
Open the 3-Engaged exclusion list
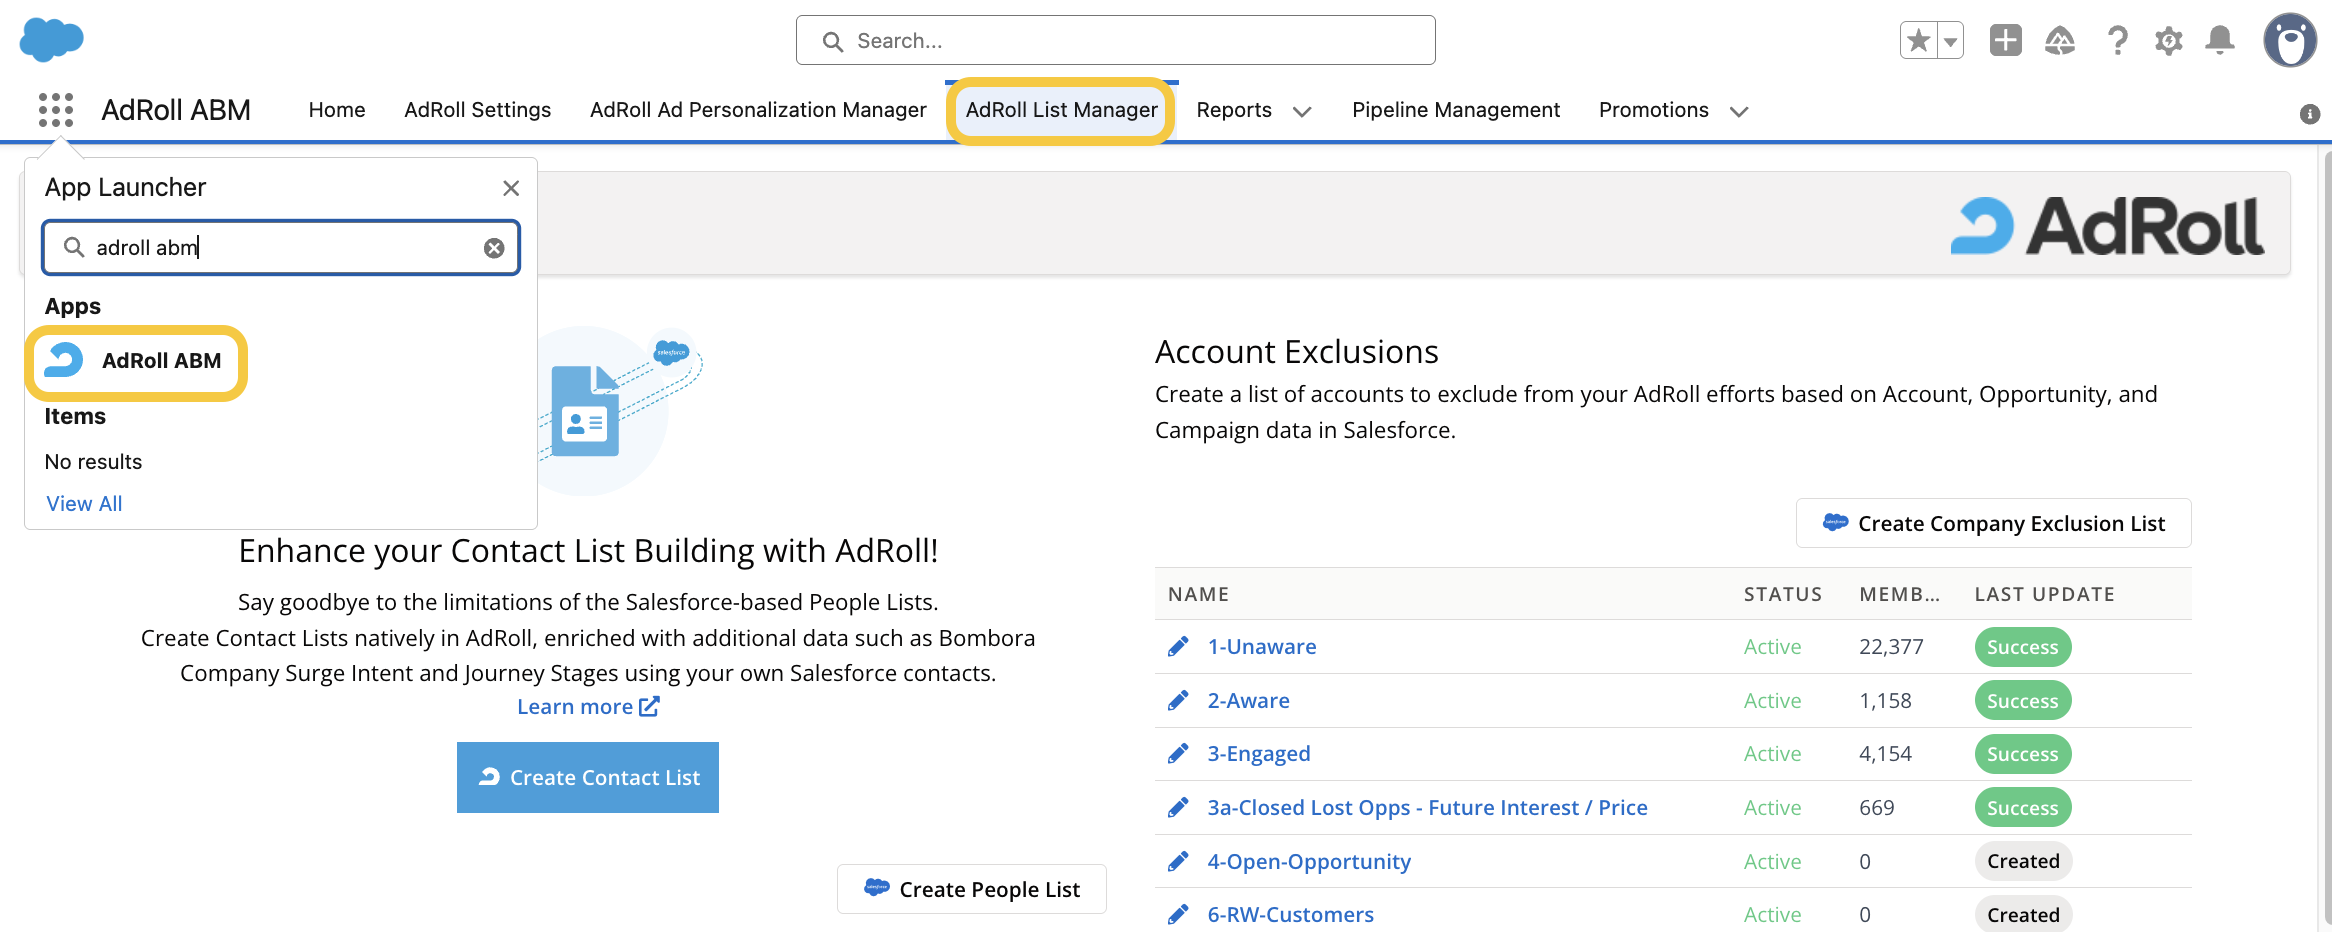[x=1259, y=754]
